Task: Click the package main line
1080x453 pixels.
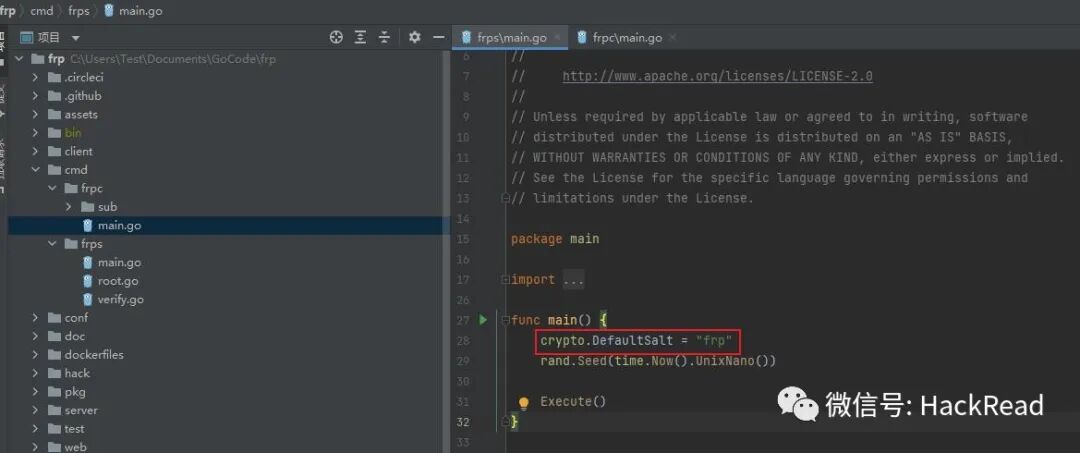Action: point(555,239)
